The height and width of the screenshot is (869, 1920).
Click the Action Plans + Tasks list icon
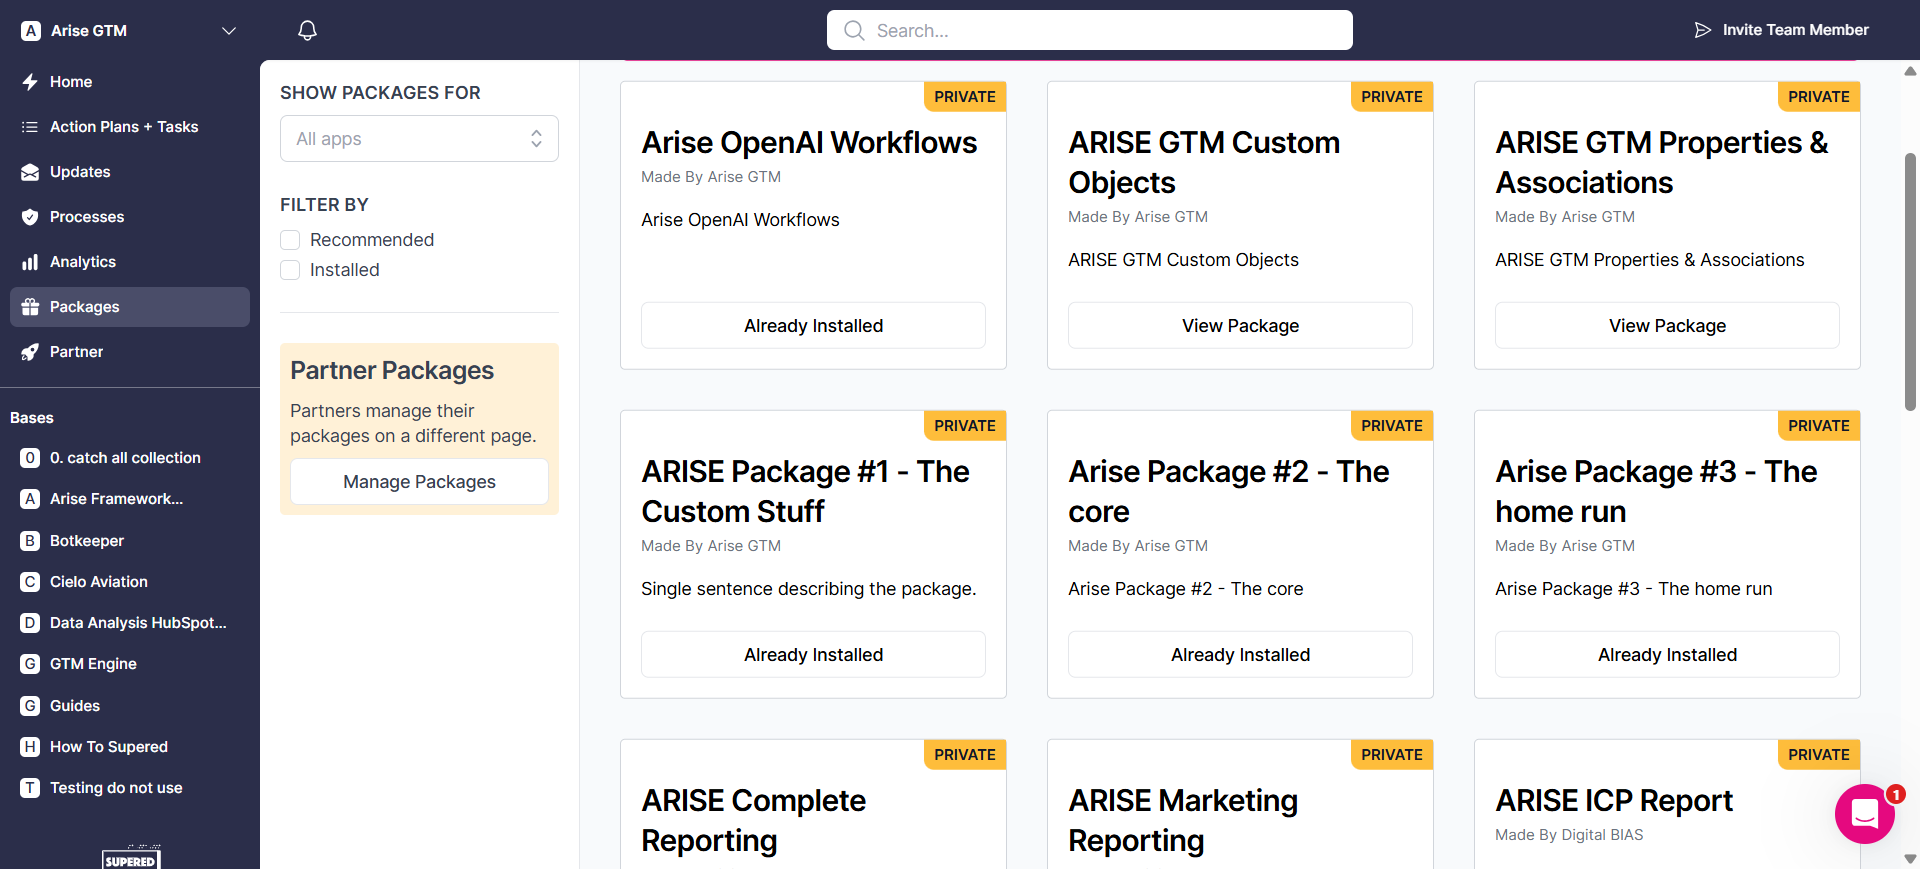tap(30, 127)
